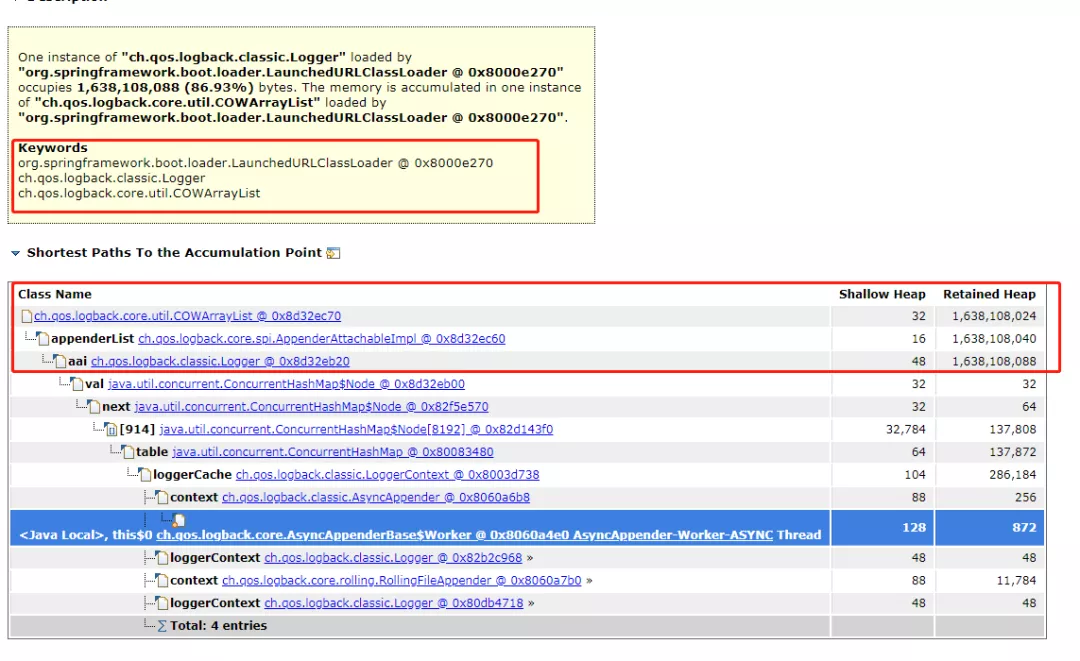Click object icon of RollingFileAppender context row

[163, 580]
